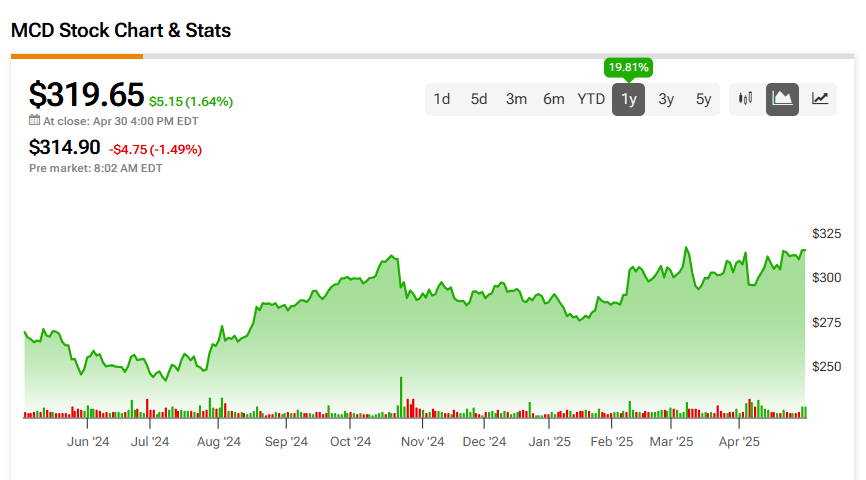Viewport: 866px width, 480px height.
Task: Click the Nov '24 axis label
Action: [423, 442]
